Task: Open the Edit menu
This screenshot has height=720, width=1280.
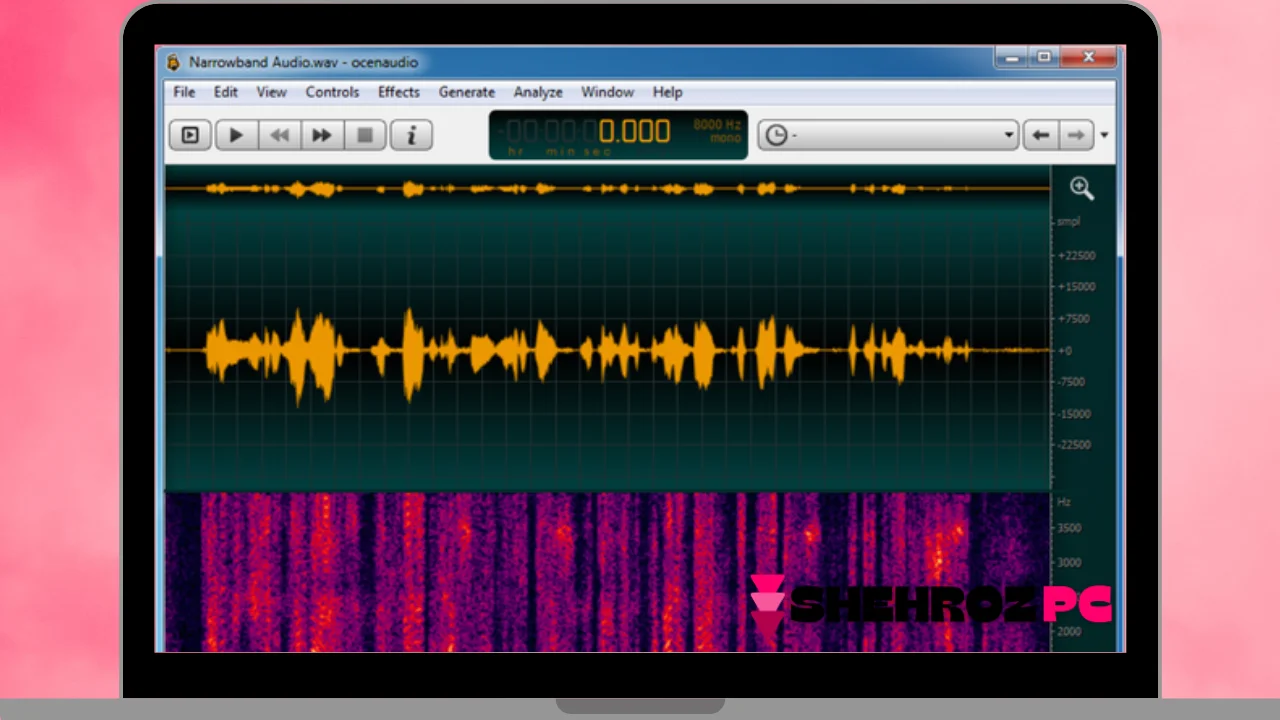Action: click(x=226, y=92)
